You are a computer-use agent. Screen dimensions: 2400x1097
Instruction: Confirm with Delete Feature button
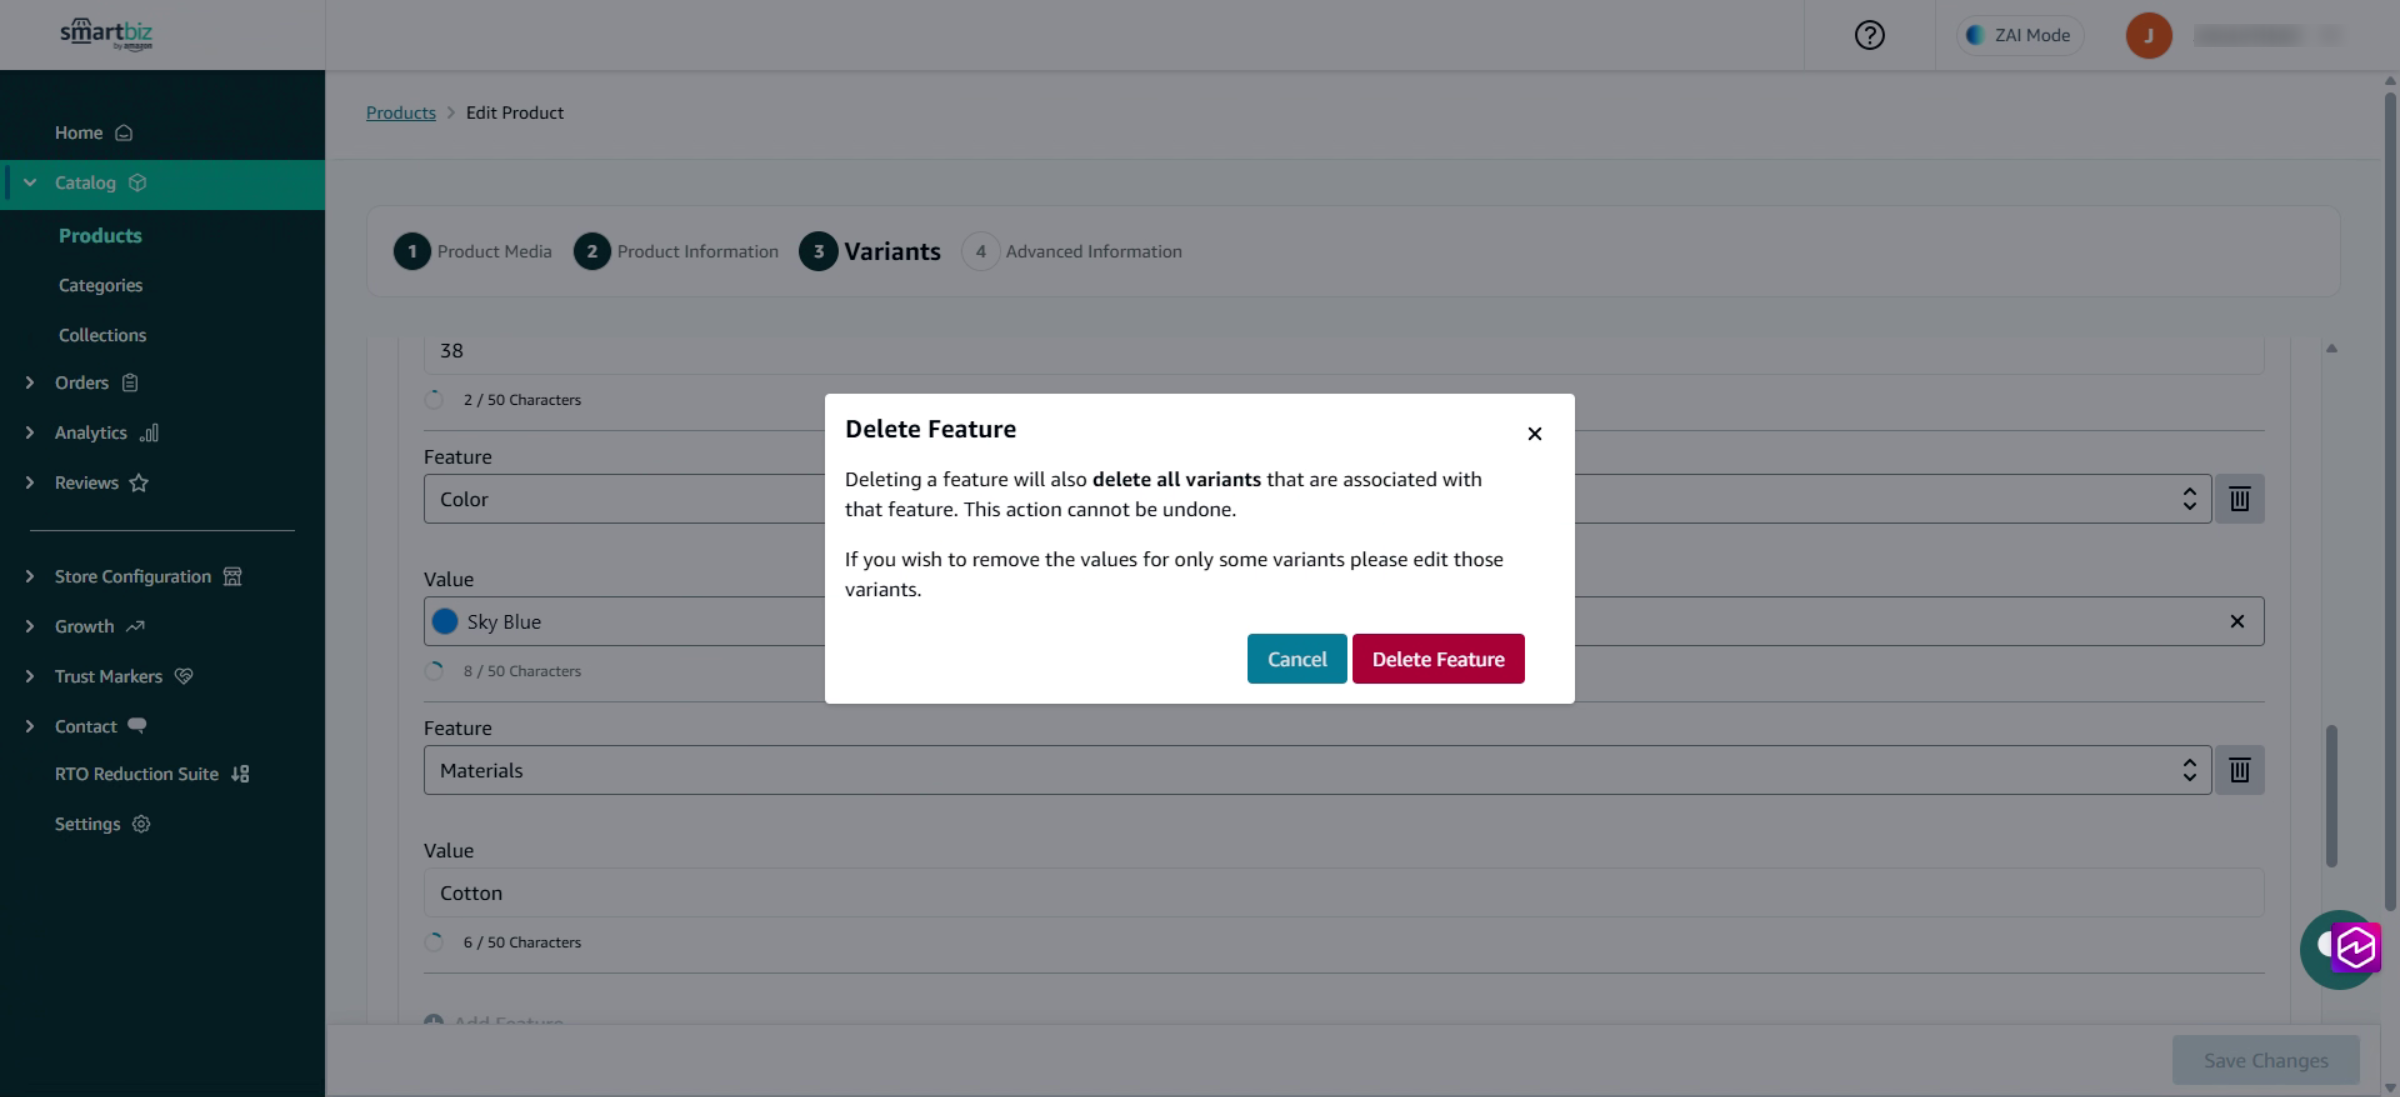[1438, 658]
